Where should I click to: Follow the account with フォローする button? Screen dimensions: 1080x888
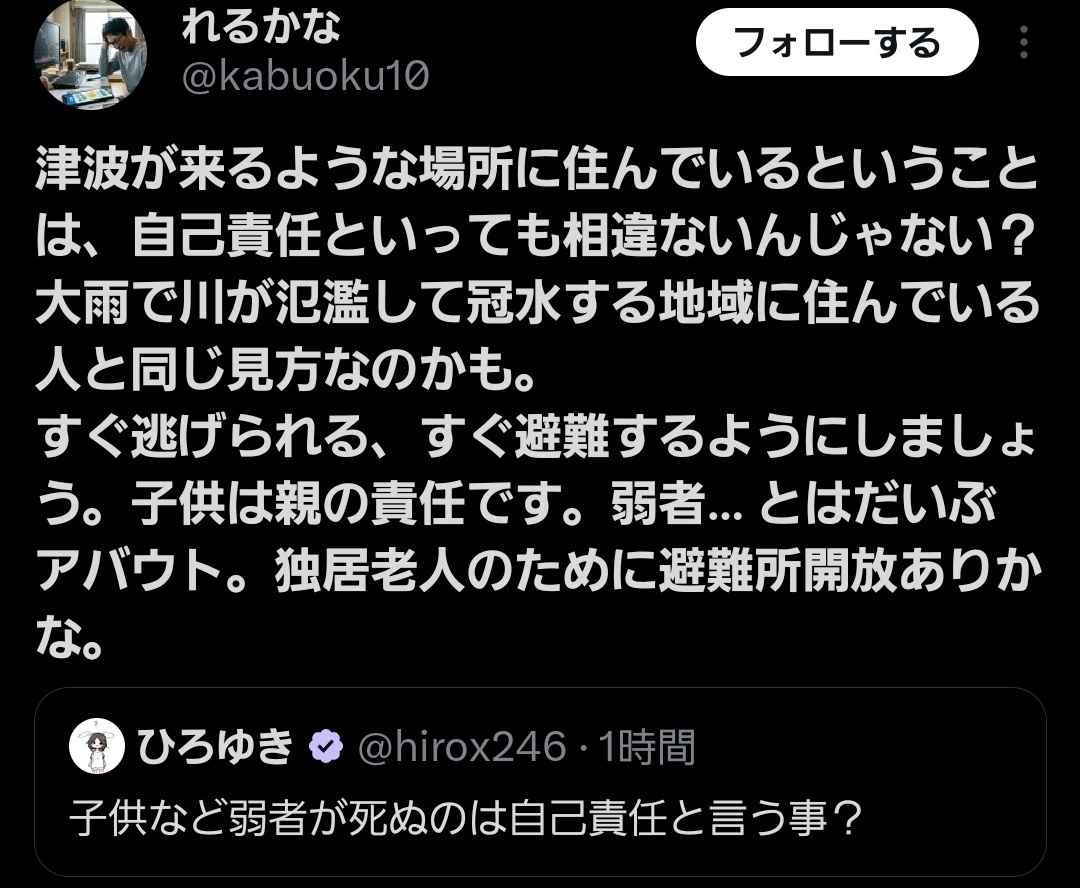click(x=838, y=42)
